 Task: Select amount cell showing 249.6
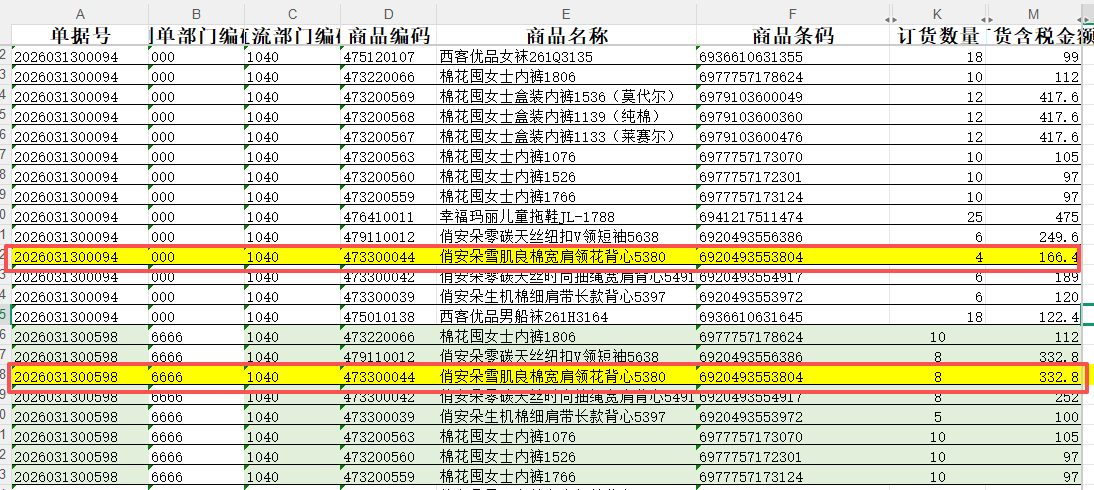1035,237
